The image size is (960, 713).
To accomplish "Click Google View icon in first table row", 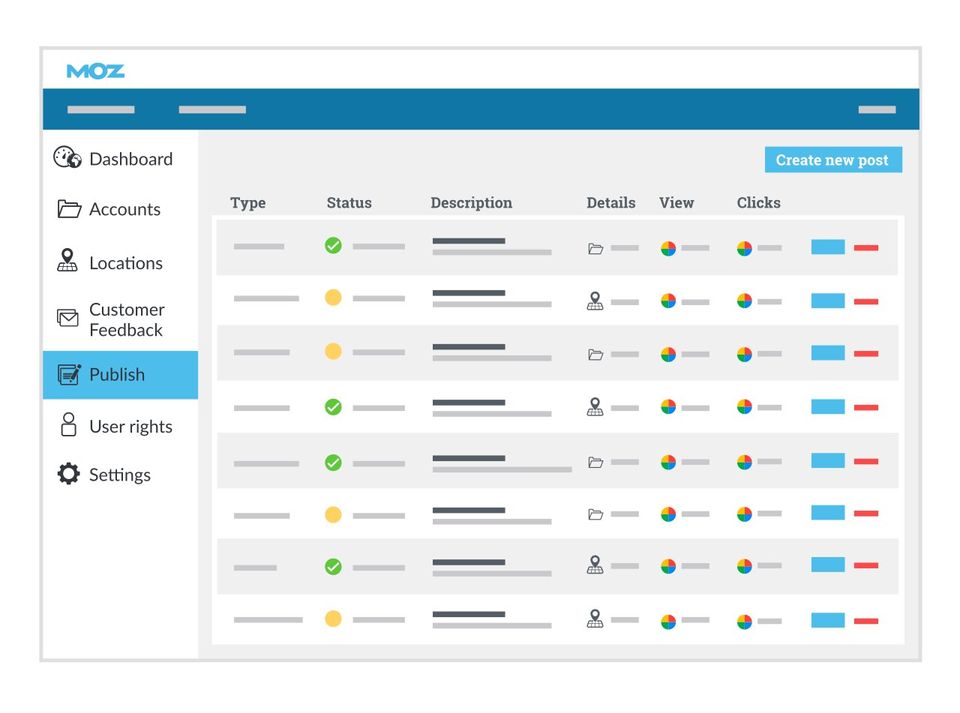I will (x=668, y=248).
